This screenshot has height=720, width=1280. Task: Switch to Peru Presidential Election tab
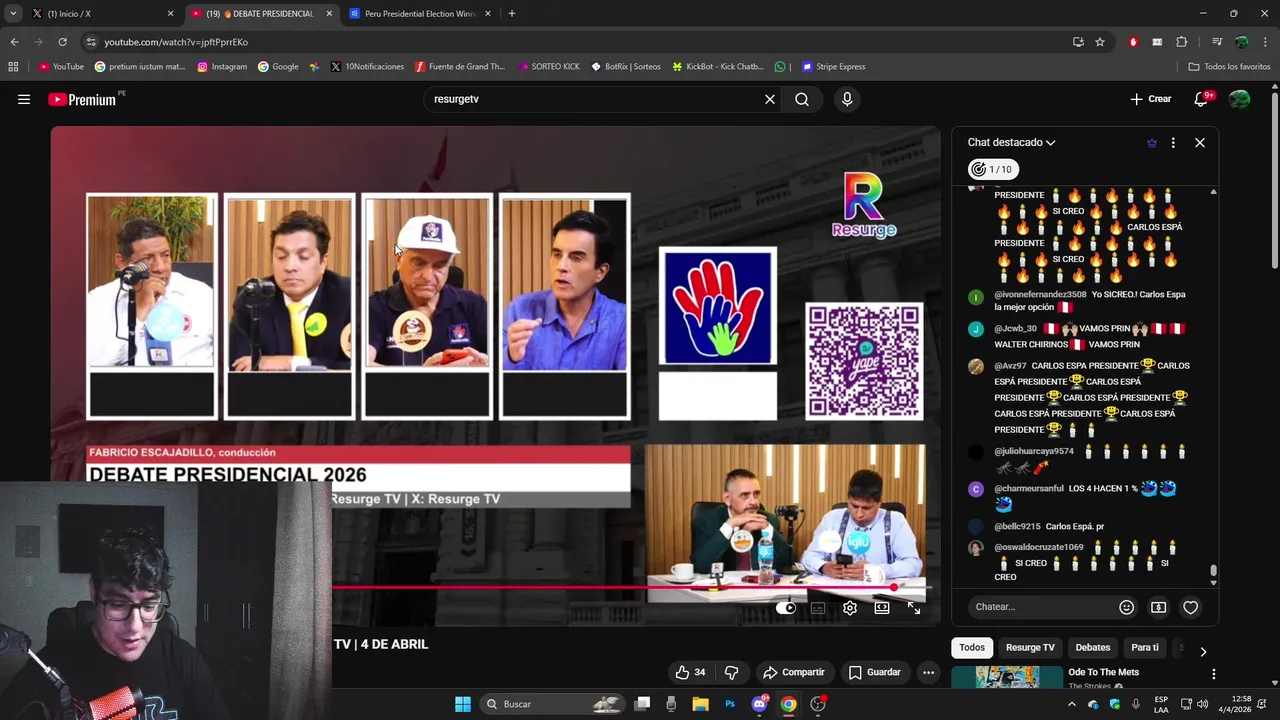(420, 14)
